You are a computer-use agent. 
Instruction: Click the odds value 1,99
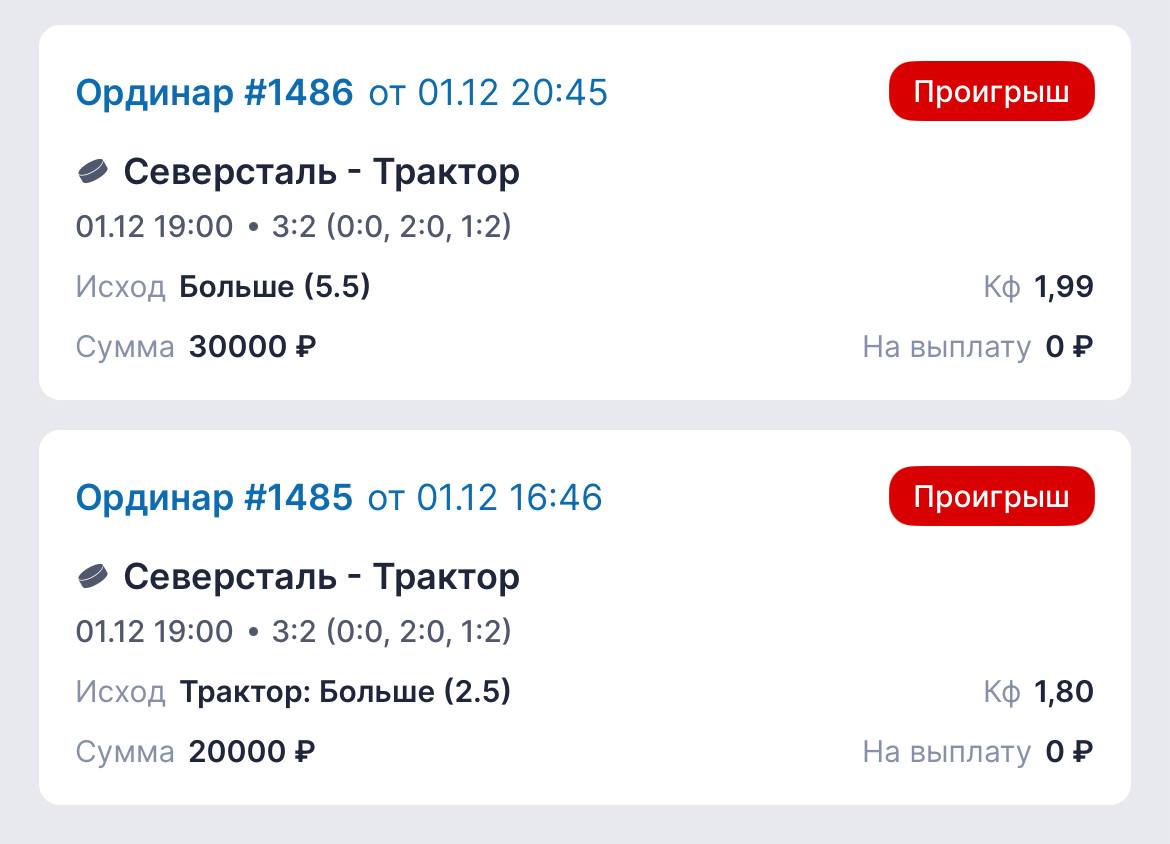pos(1063,288)
